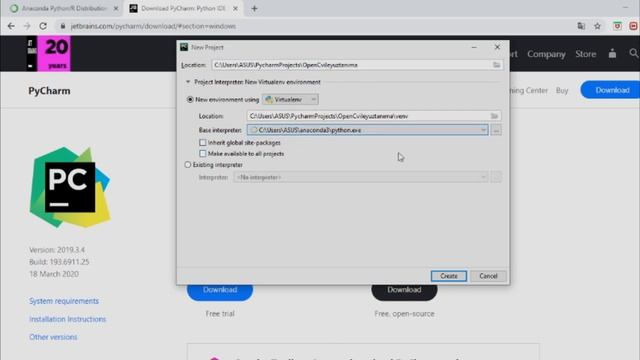Open the Store menu item
Viewport: 640px width, 360px height.
point(585,54)
